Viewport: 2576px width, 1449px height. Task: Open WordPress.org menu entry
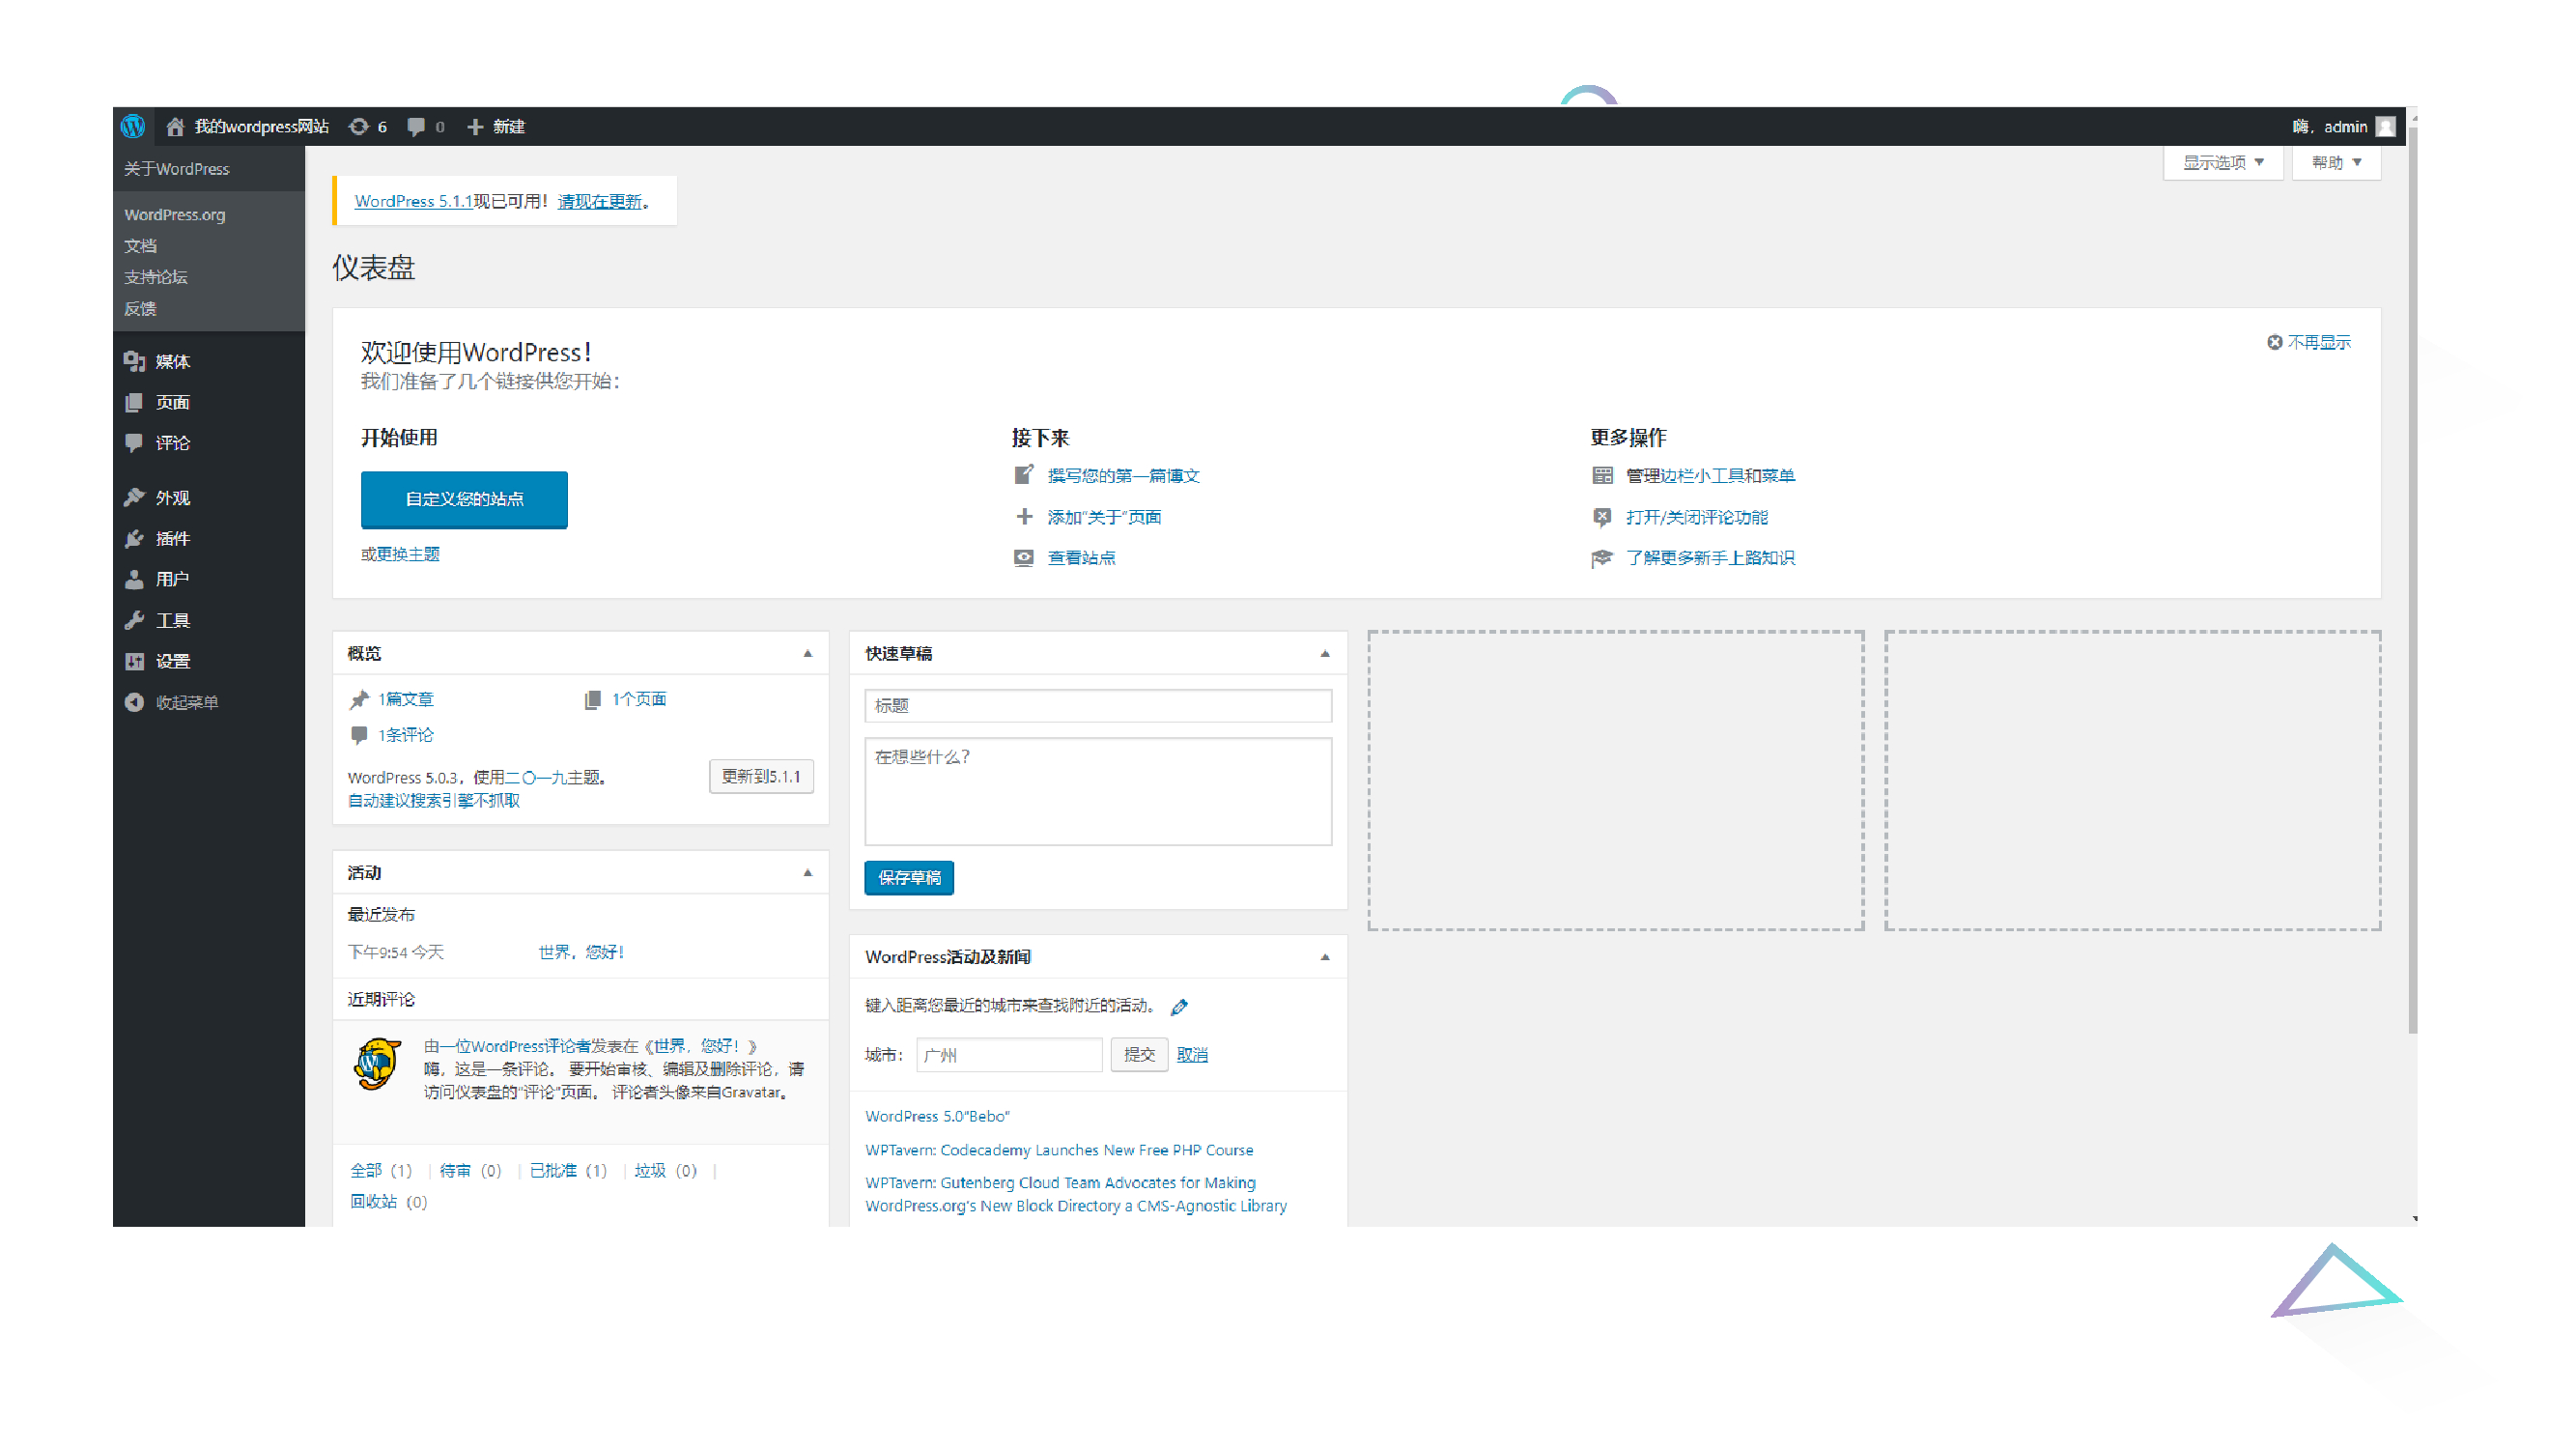[x=174, y=214]
